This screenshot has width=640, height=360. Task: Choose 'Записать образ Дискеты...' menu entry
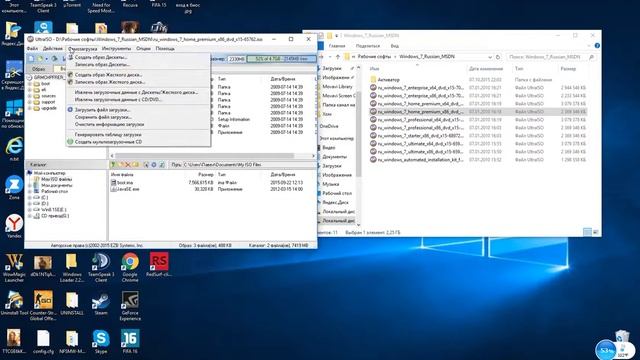[138, 64]
